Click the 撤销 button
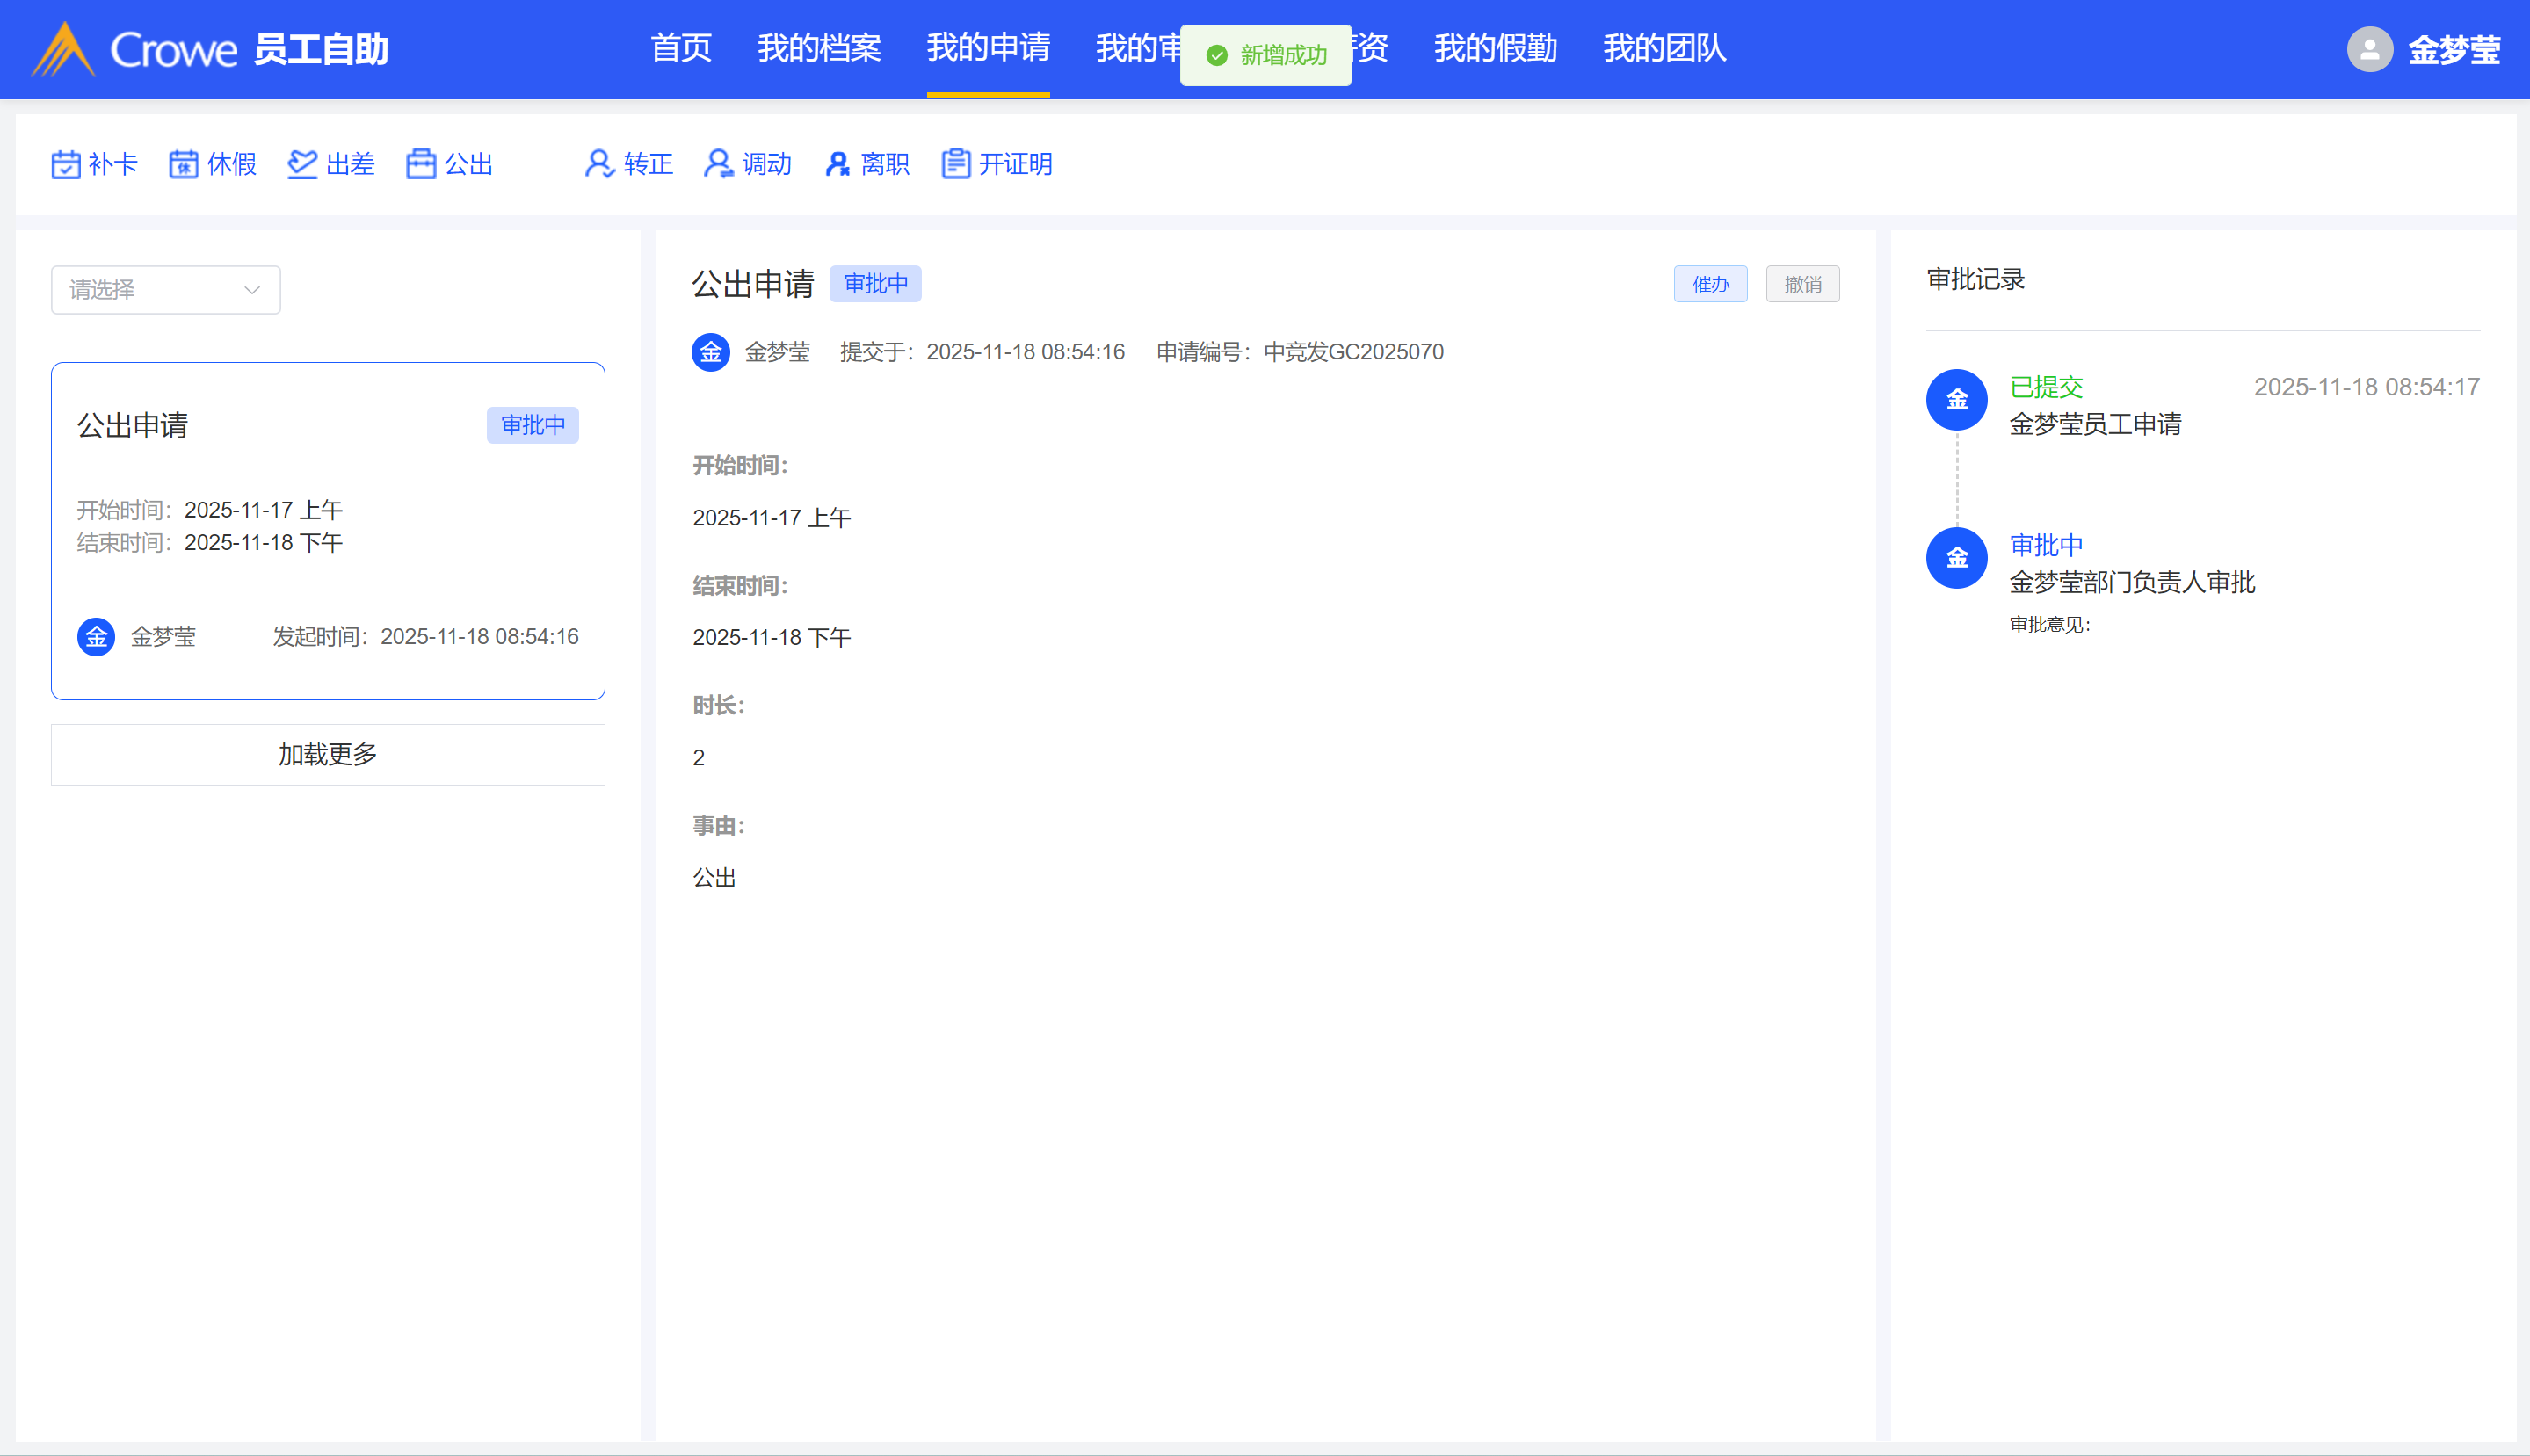The height and width of the screenshot is (1456, 2530). (x=1802, y=284)
